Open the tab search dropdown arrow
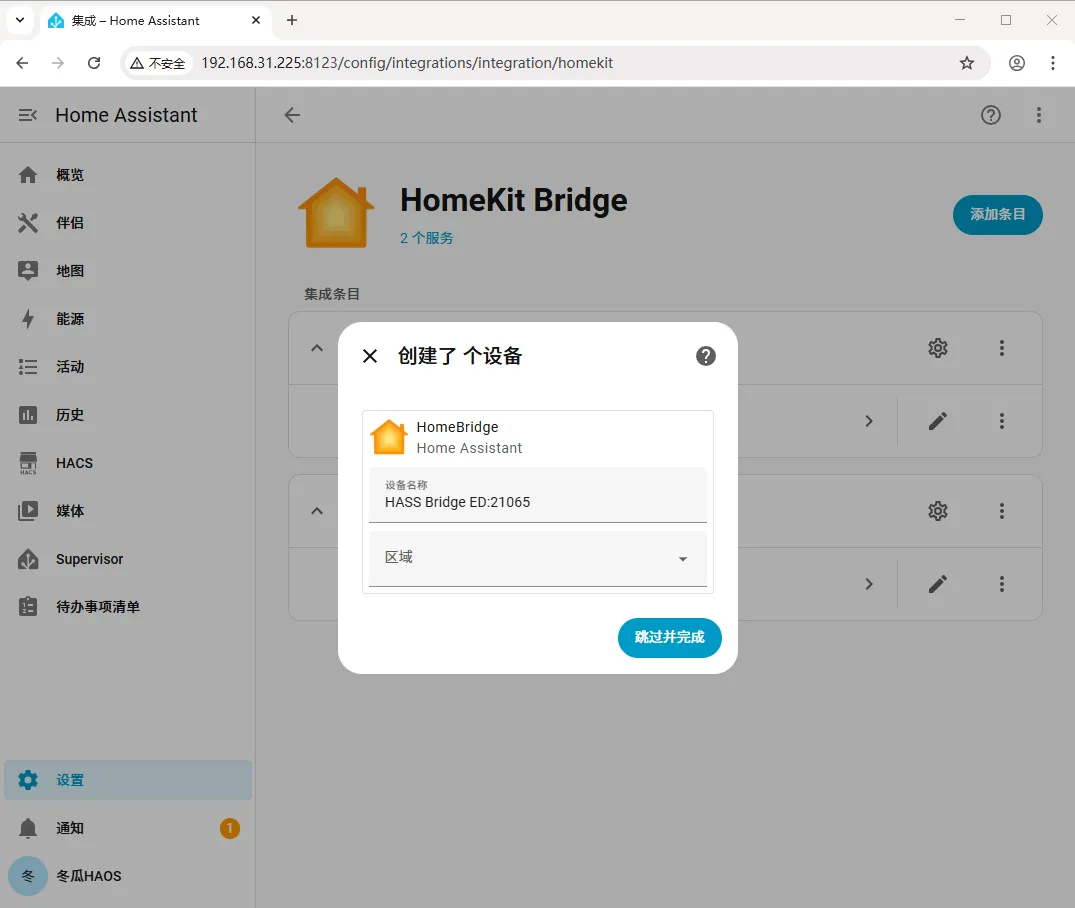The width and height of the screenshot is (1075, 908). [x=20, y=21]
